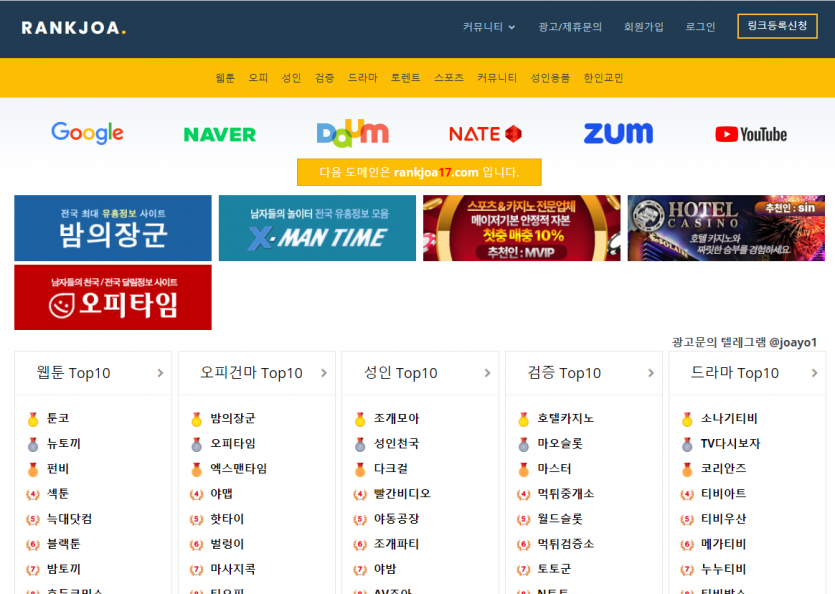Open the red 오피타임 banner
The height and width of the screenshot is (594, 835).
113,297
